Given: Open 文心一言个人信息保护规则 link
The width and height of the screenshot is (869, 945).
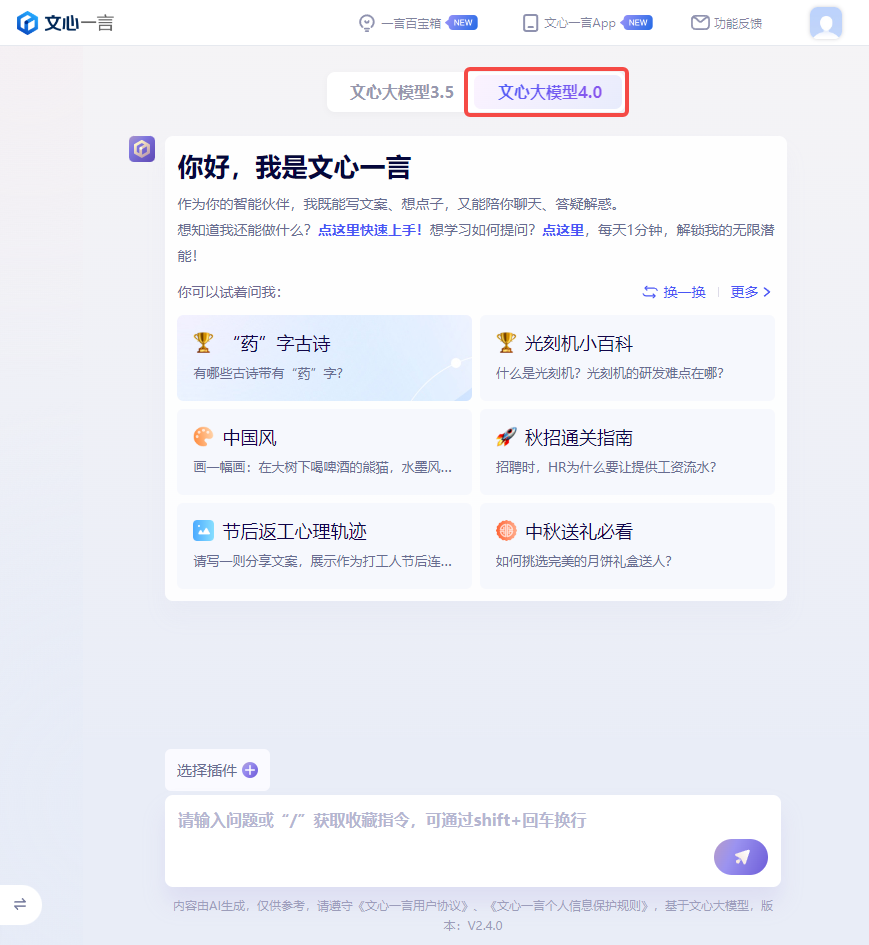Looking at the screenshot, I should click(571, 905).
